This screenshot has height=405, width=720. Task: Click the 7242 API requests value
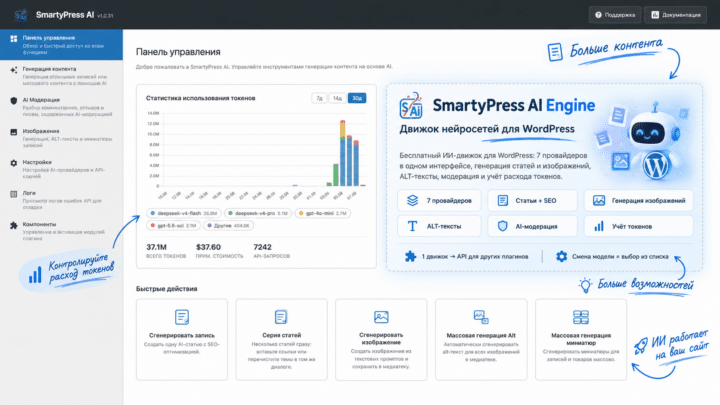coord(262,247)
